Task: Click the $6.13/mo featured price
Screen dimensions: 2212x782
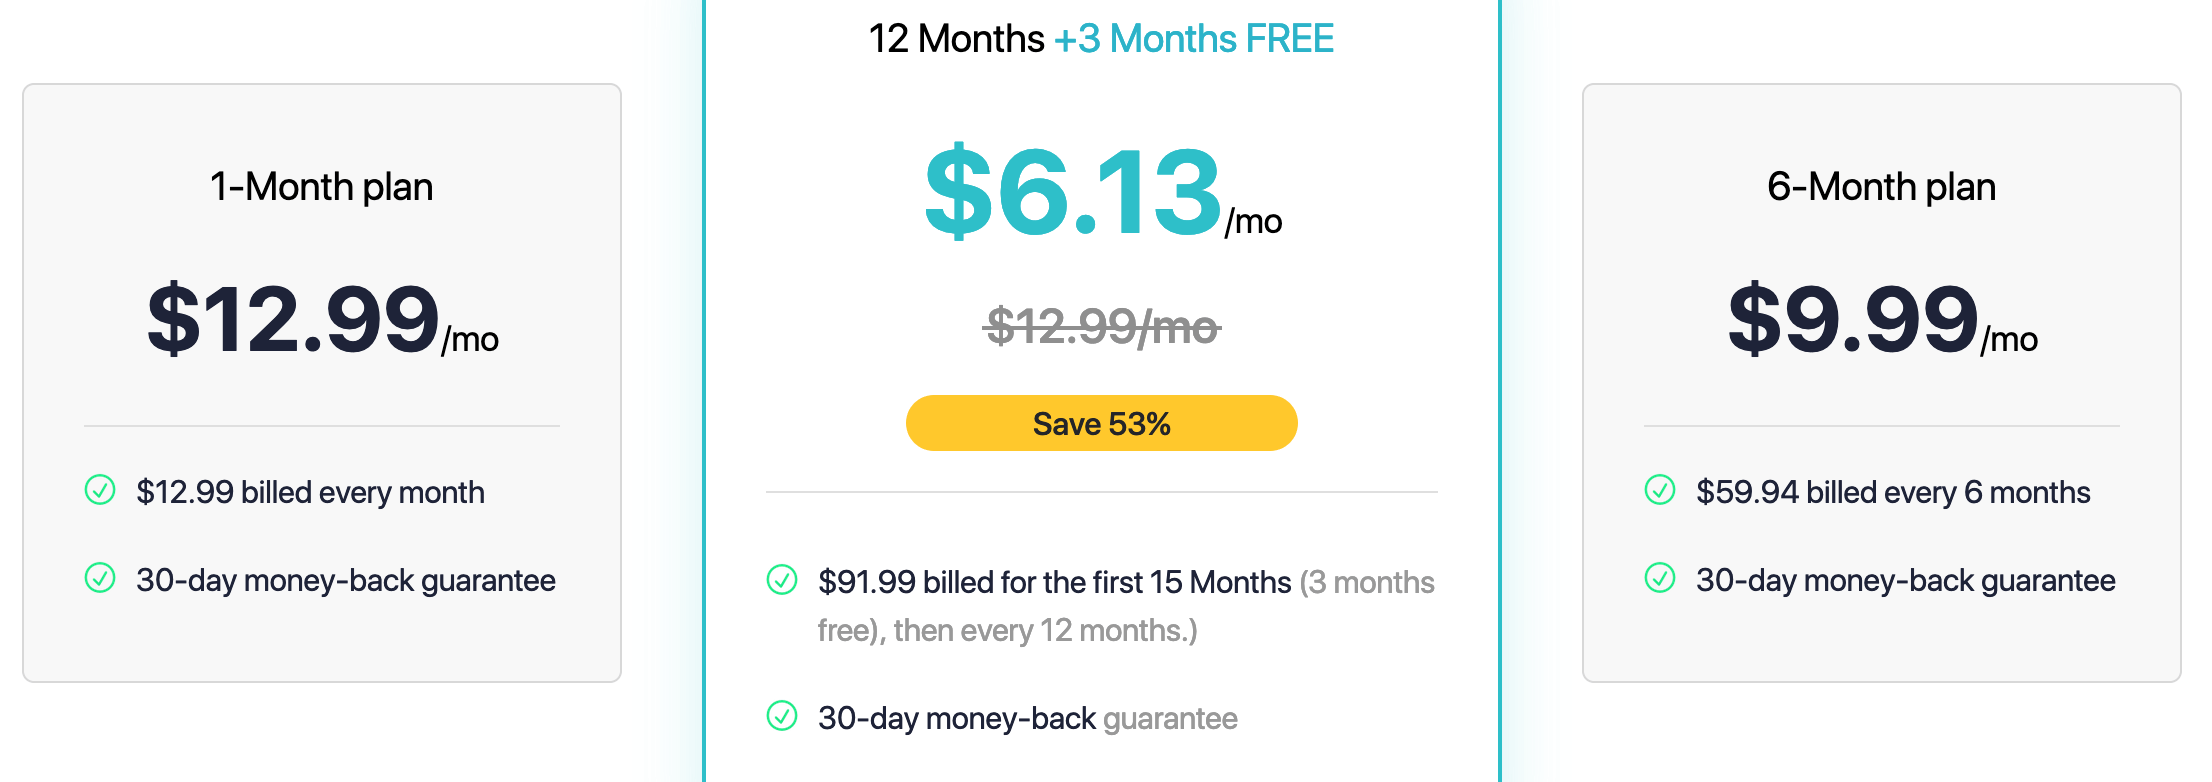Action: pyautogui.click(x=1103, y=192)
